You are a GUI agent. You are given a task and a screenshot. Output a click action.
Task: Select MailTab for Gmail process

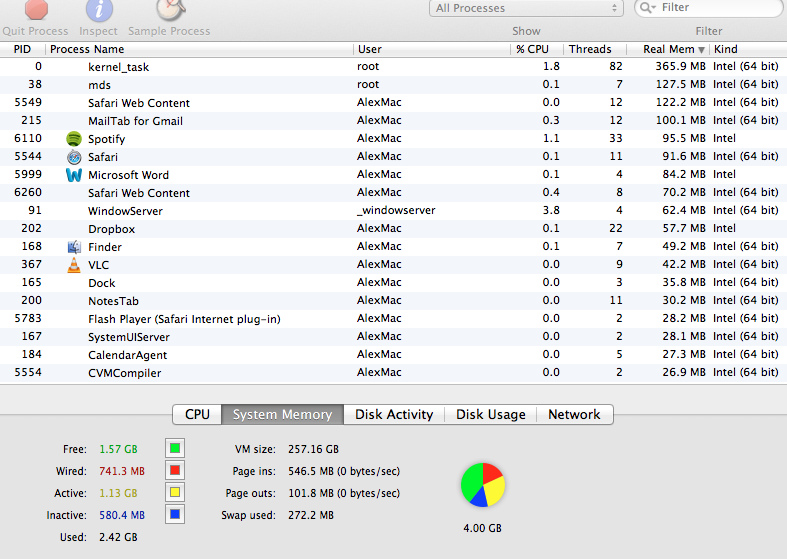click(394, 121)
